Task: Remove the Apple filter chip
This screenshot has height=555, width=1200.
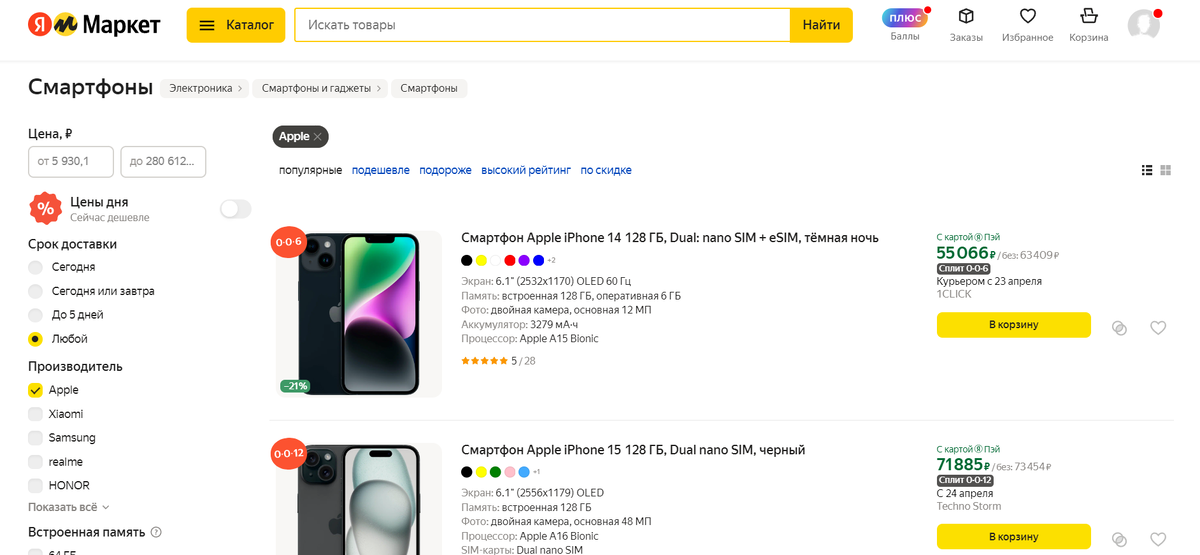Action: [318, 137]
